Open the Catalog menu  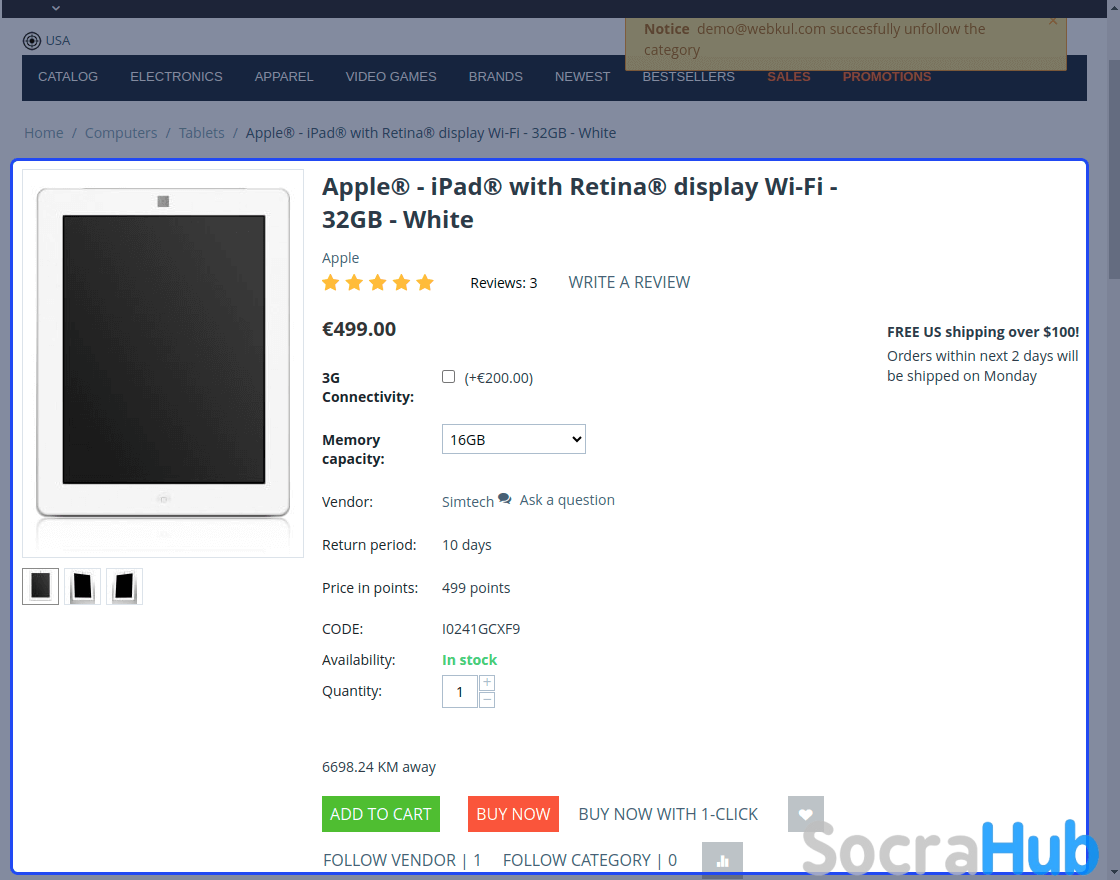[x=68, y=76]
